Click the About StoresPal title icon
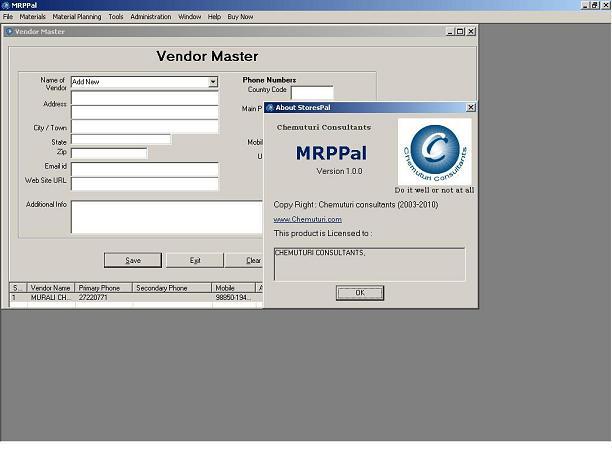 (270, 108)
